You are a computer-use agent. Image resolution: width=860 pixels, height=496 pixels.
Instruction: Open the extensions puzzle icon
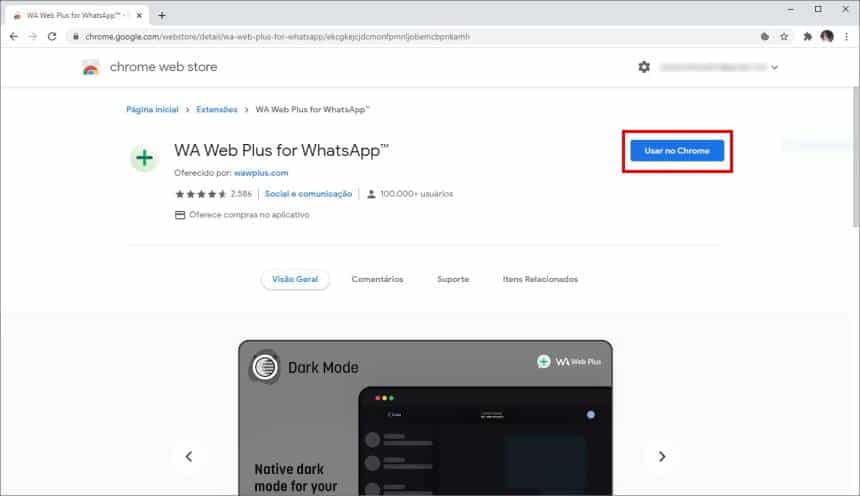pos(807,37)
